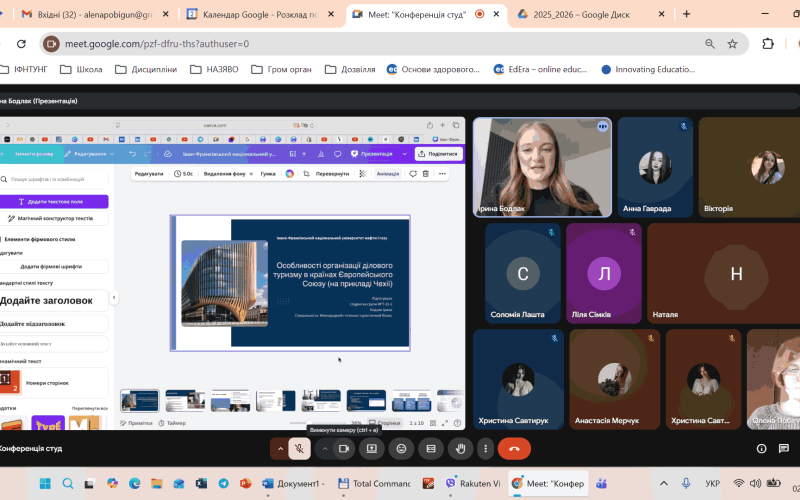Screen dimensions: 800x500
Task: Unmute the microphone in Meet
Action: 299,449
